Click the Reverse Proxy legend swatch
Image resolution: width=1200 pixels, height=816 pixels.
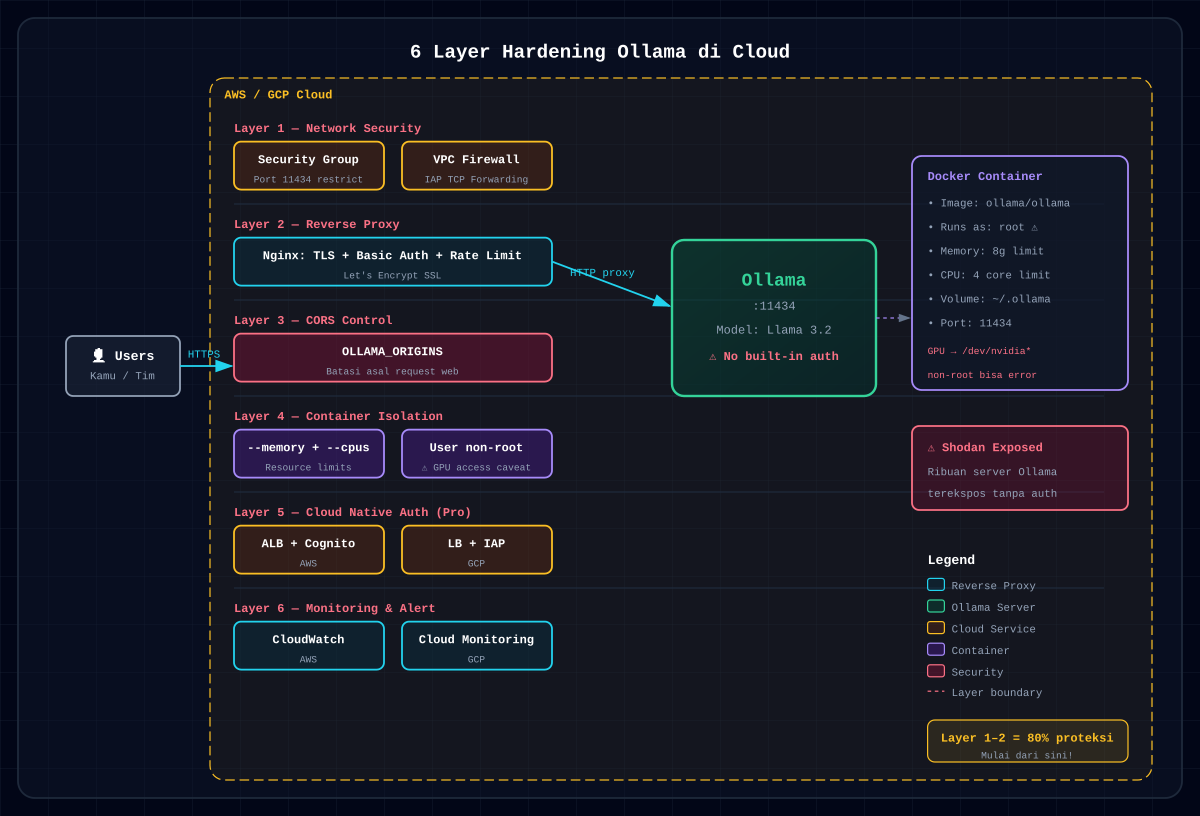point(936,585)
